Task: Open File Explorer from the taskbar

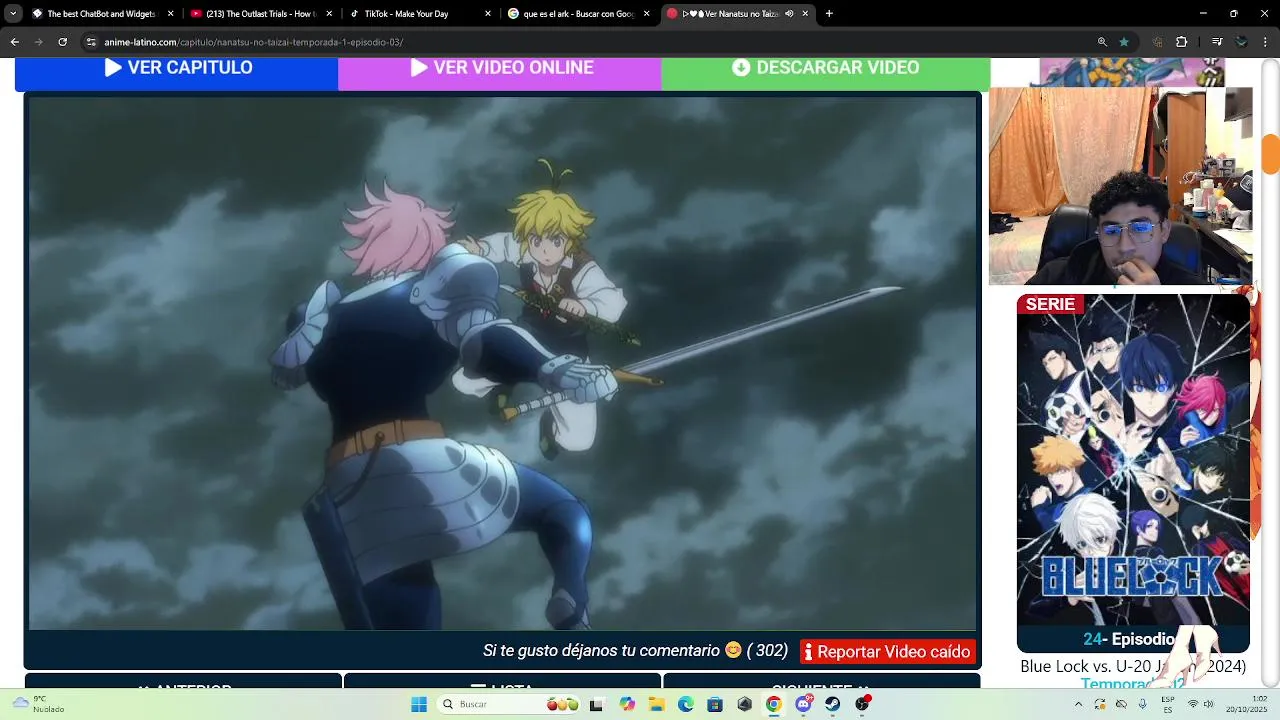Action: tap(657, 704)
